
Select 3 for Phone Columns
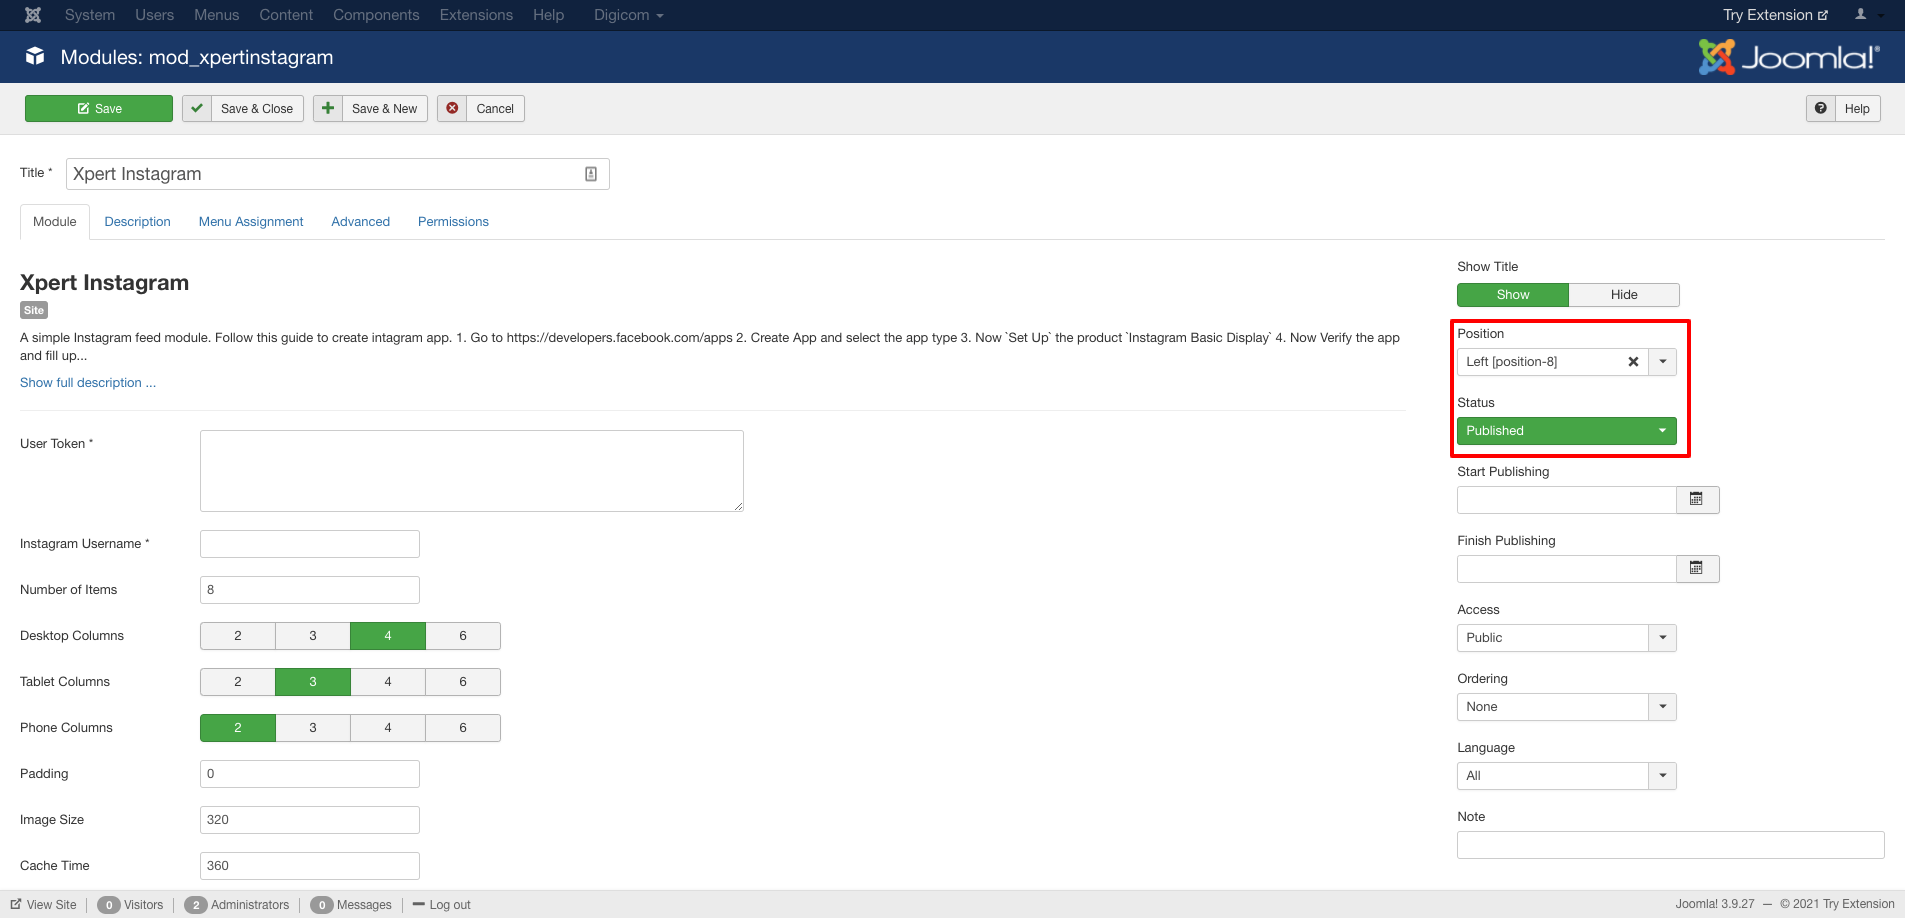point(313,728)
